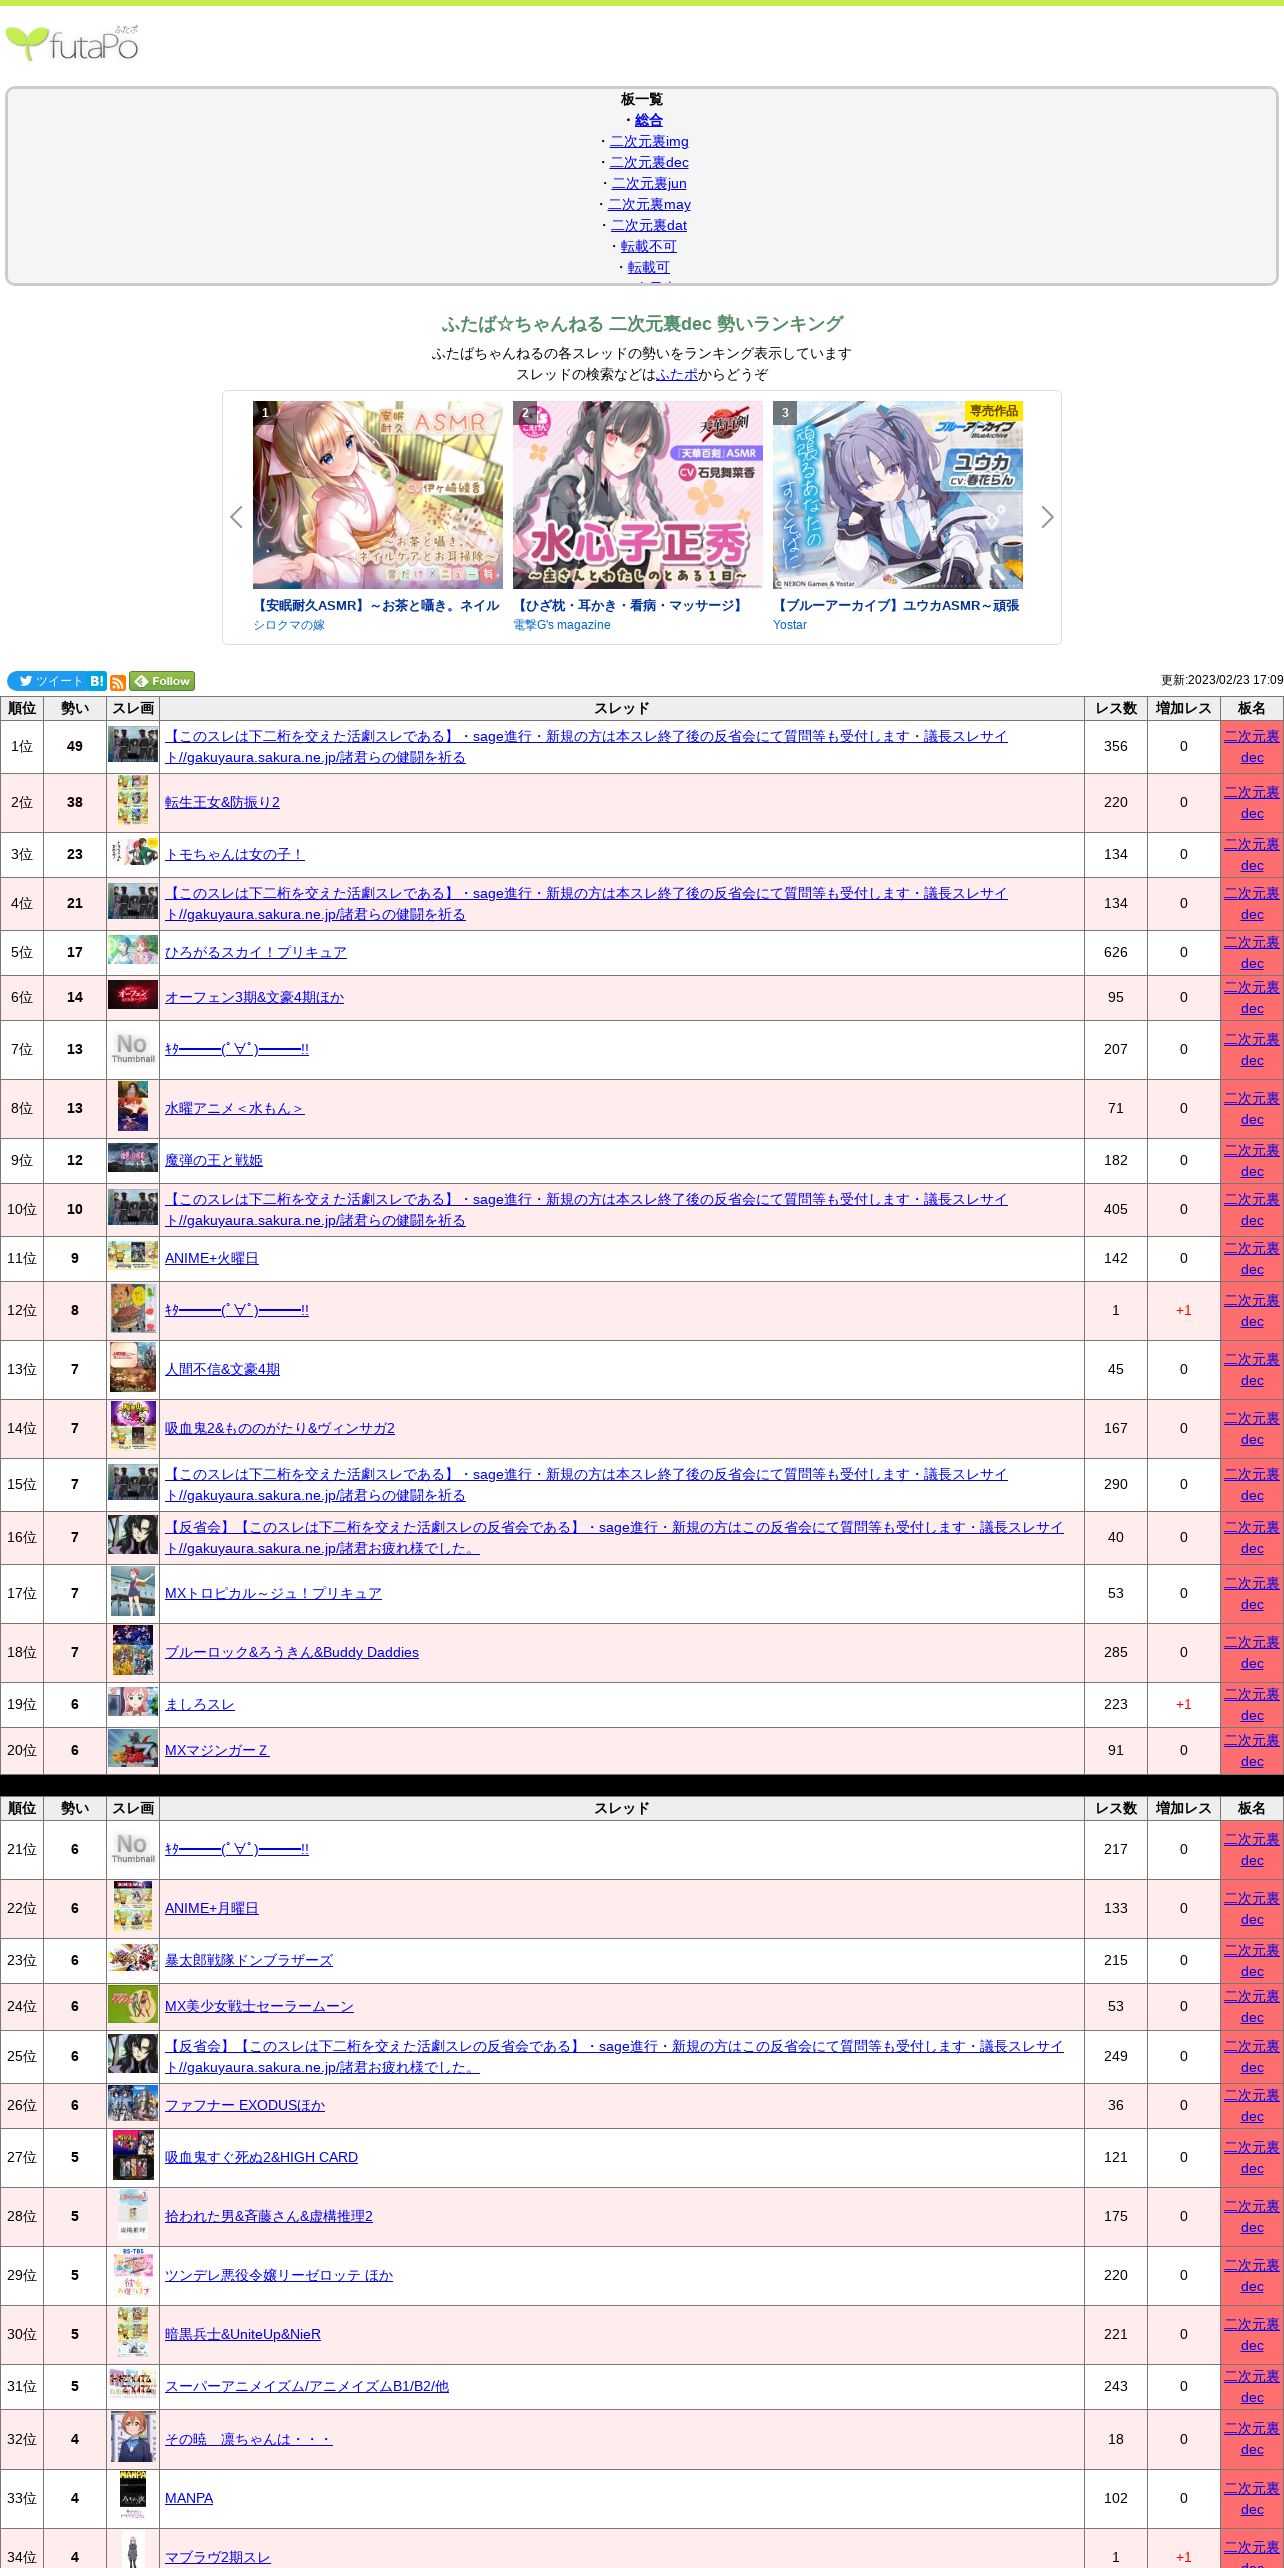Open thread スーパーアニメイズム/アニメイズムB1/B2/他
Image resolution: width=1284 pixels, height=2568 pixels.
[x=307, y=2386]
